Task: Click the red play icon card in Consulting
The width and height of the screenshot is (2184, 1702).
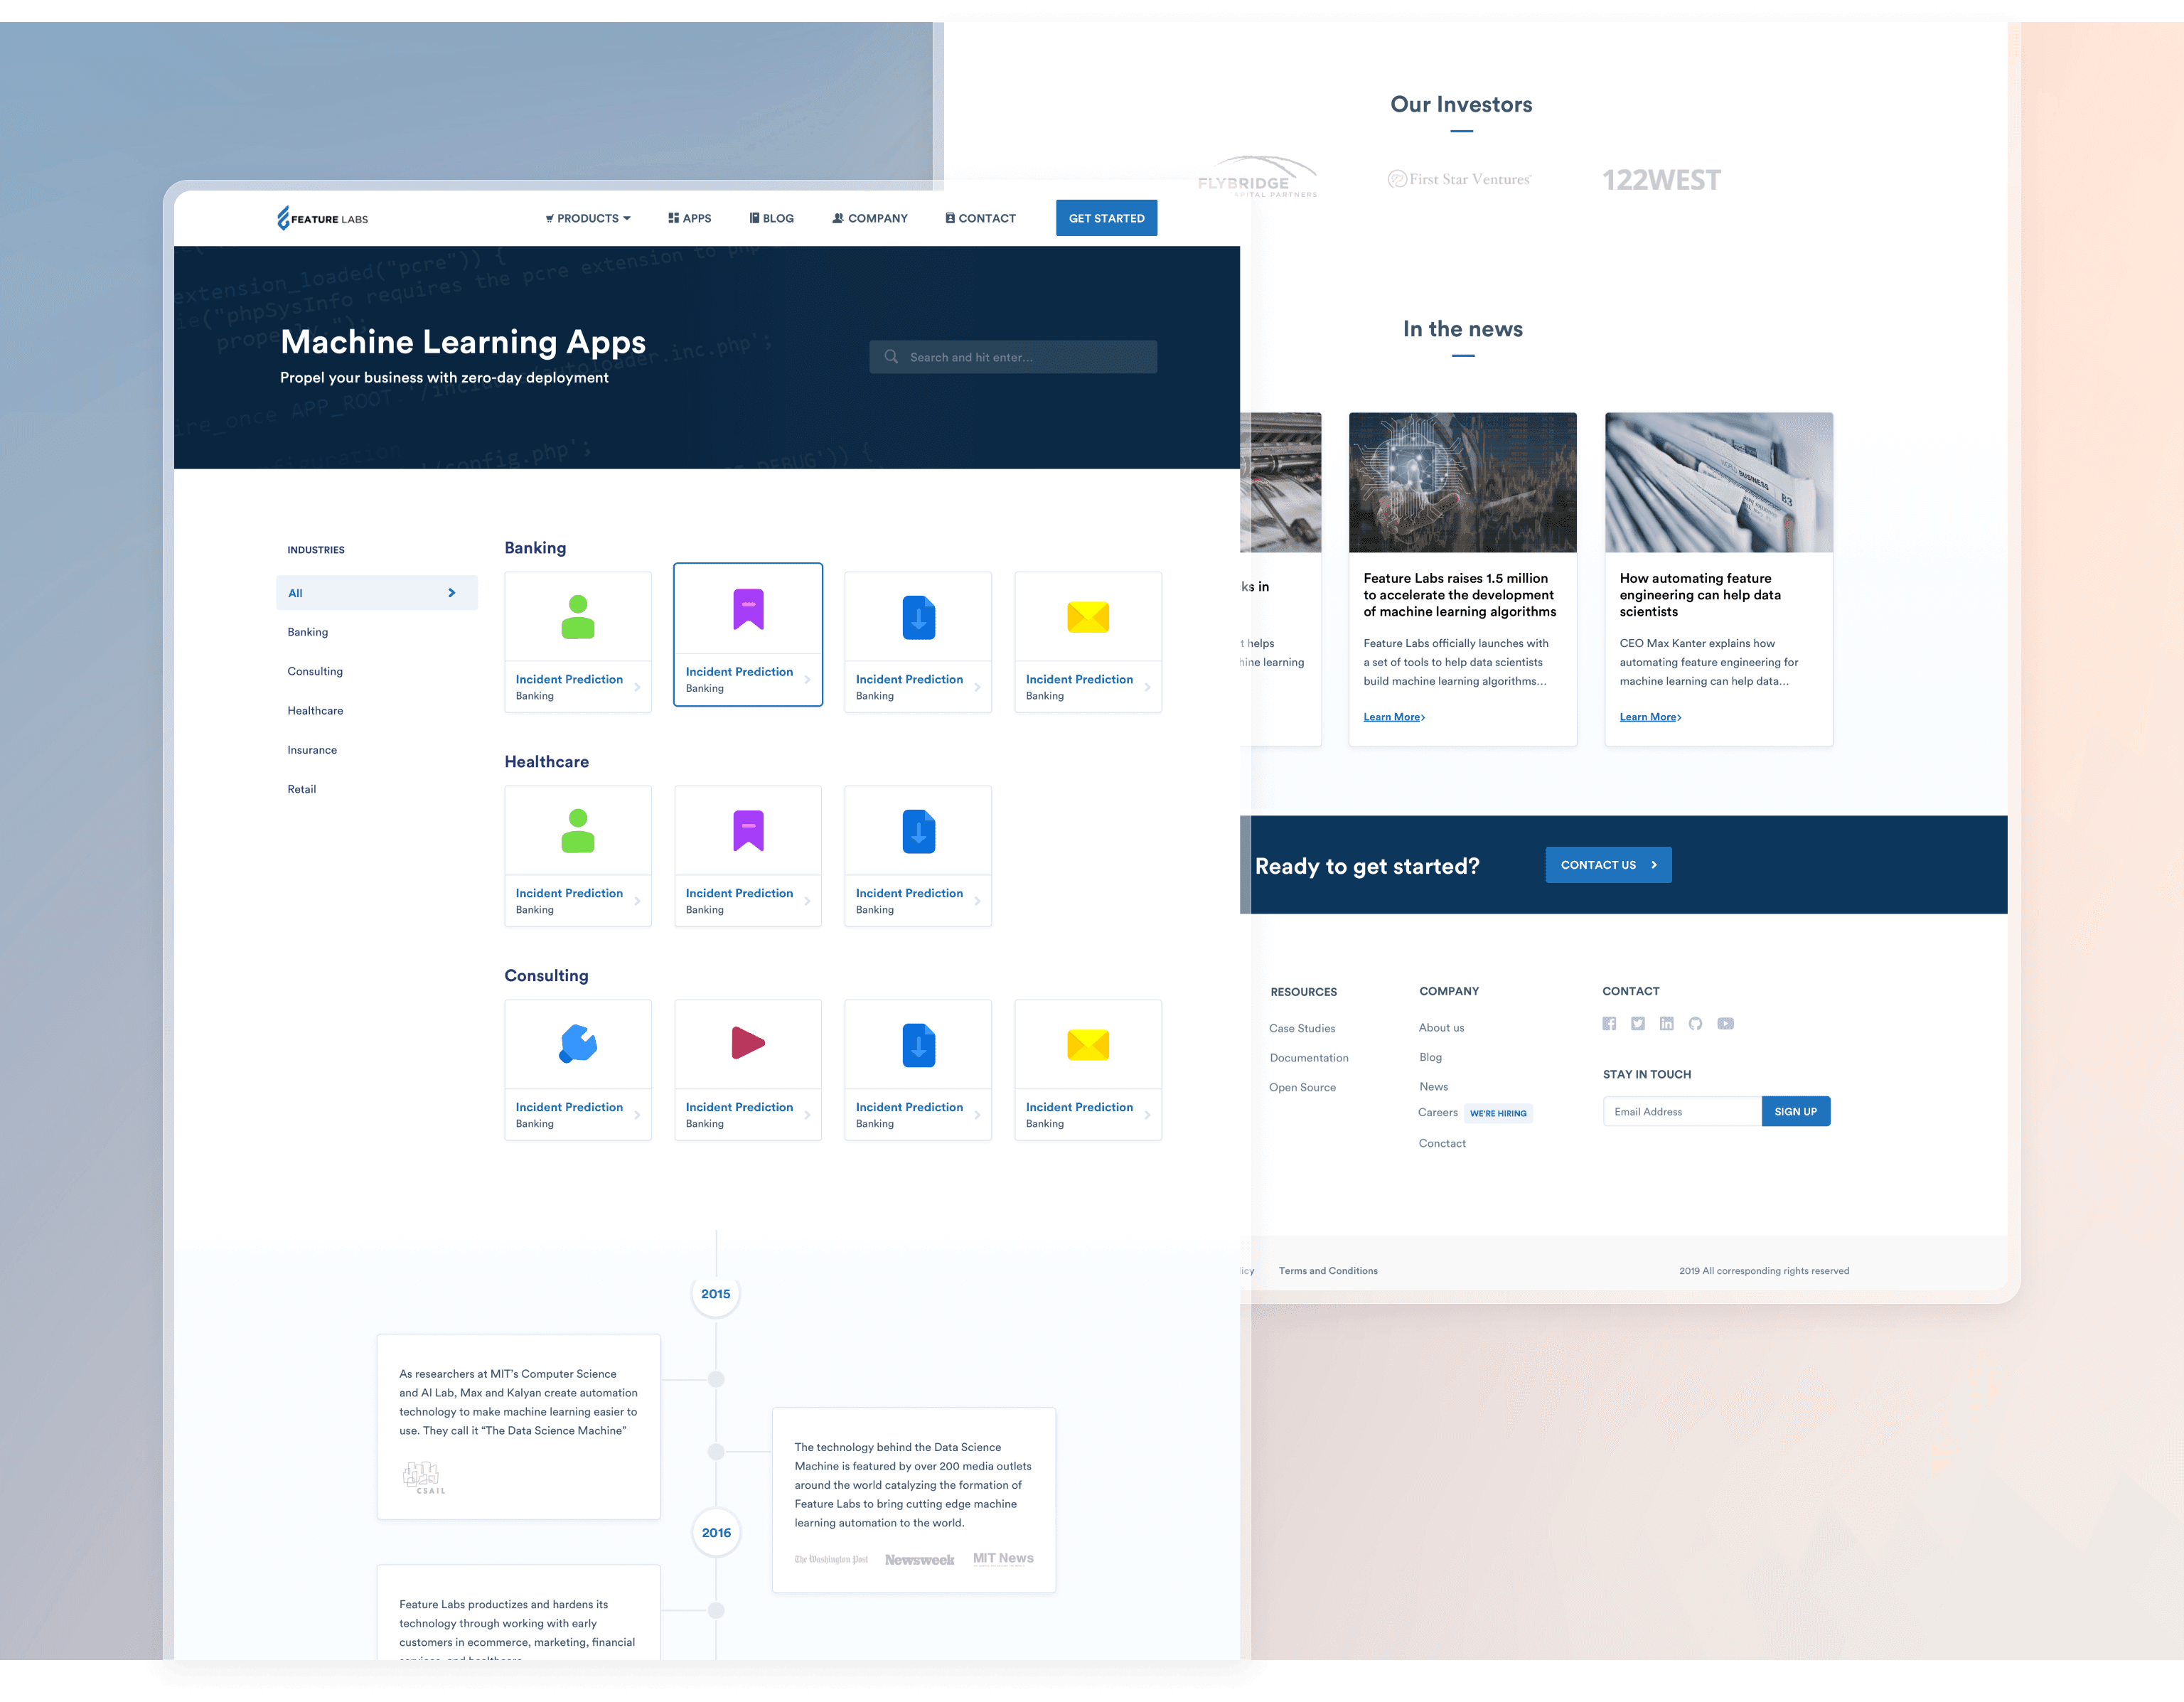Action: click(x=747, y=1044)
